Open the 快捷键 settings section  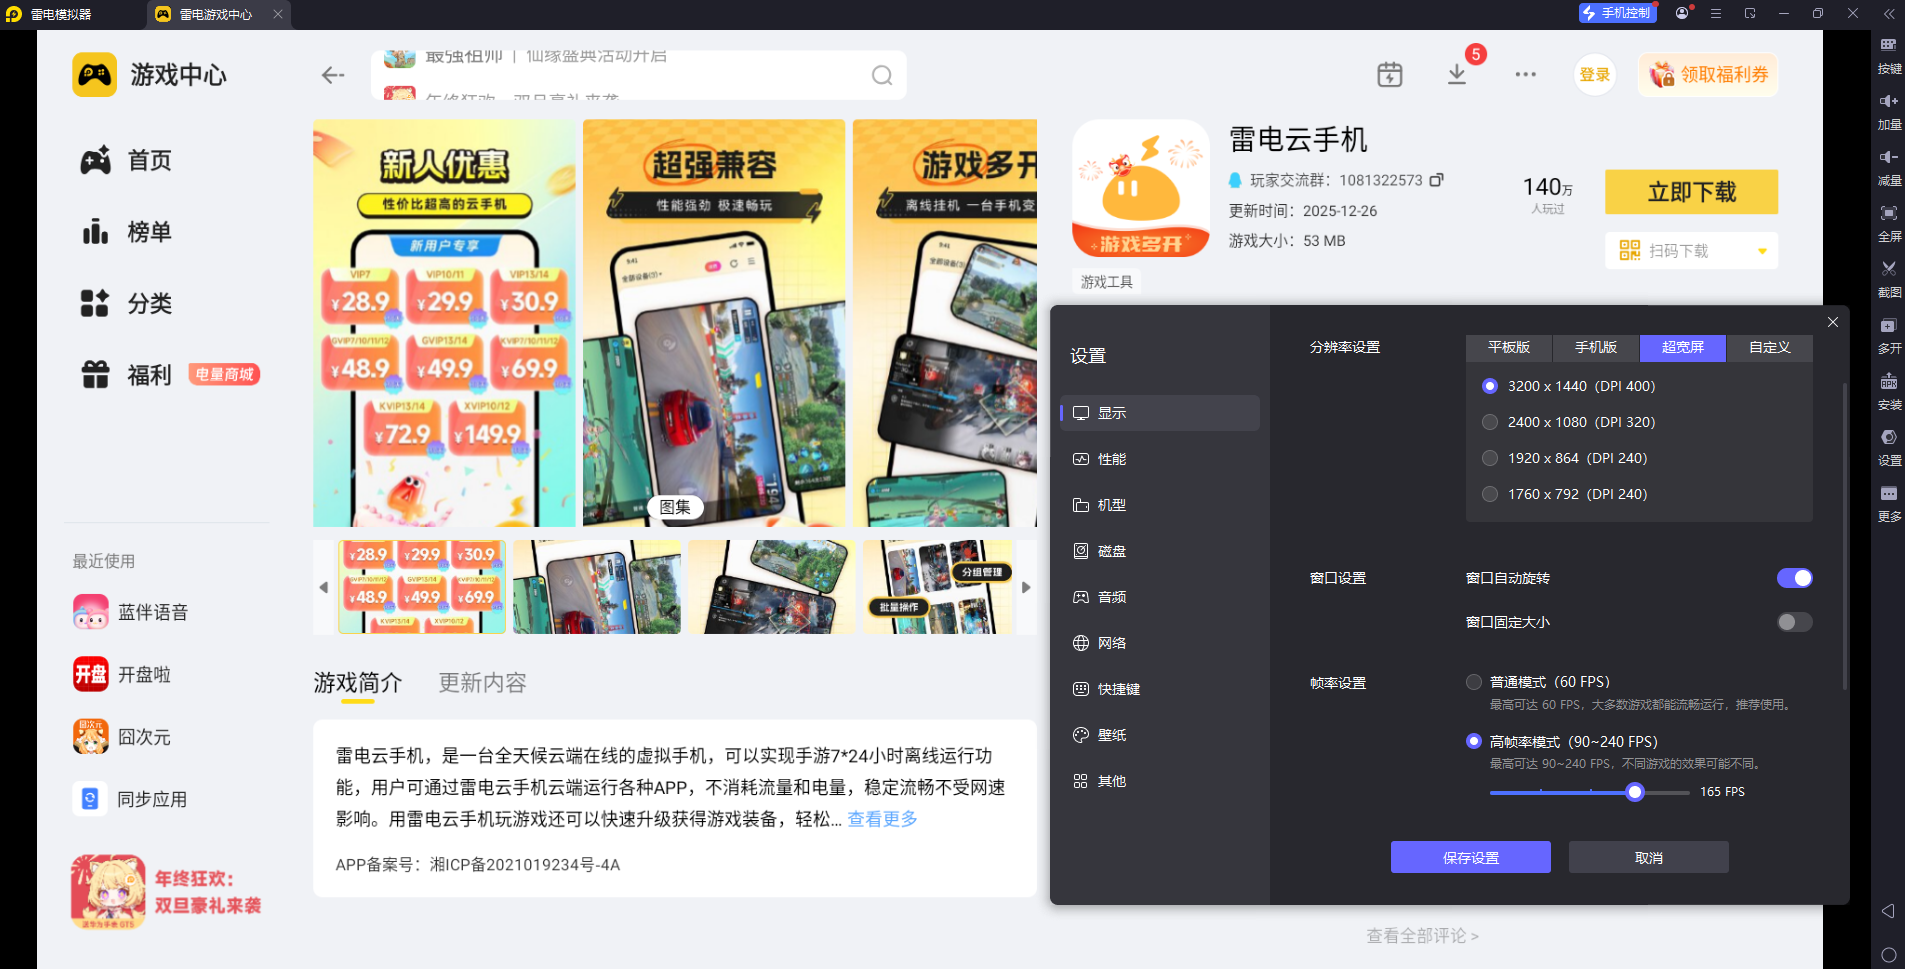(x=1160, y=689)
